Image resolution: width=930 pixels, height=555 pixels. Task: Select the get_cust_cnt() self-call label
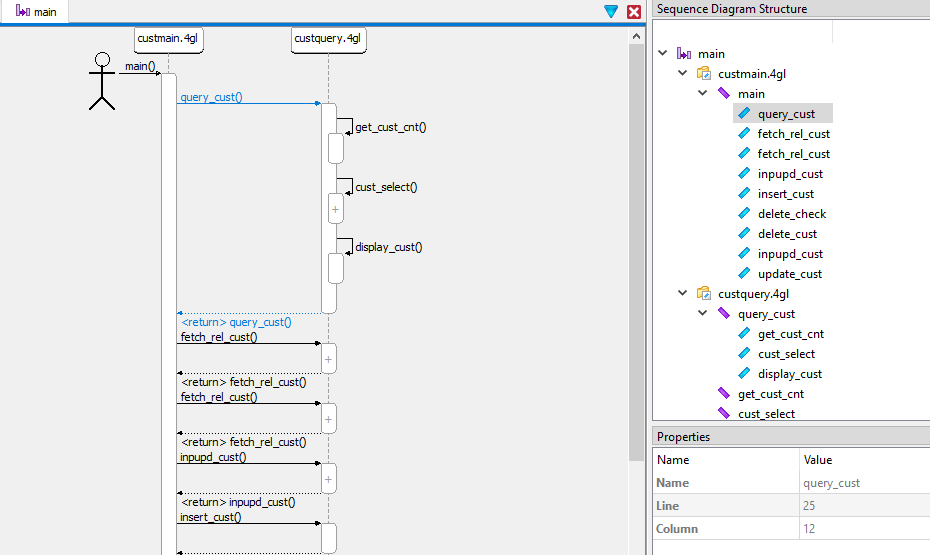[390, 127]
